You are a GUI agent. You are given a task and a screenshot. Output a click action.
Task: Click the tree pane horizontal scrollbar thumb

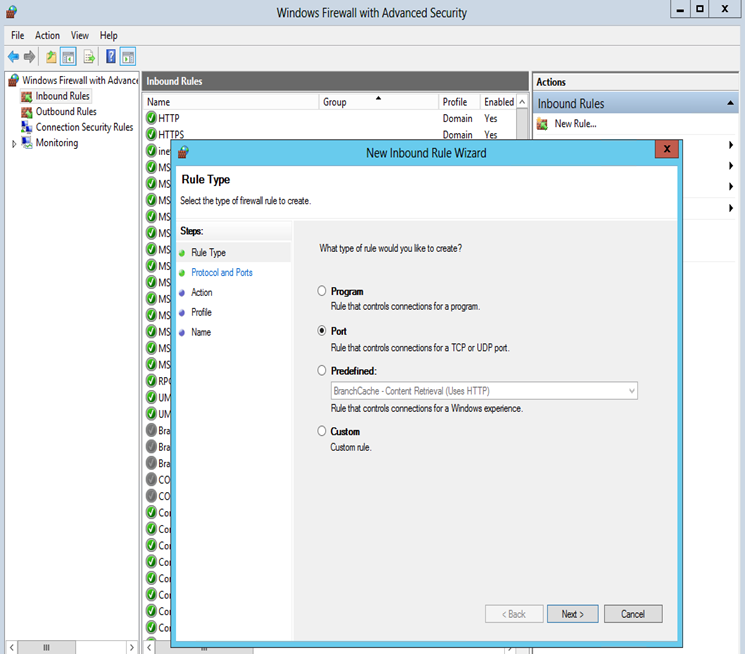pos(46,647)
